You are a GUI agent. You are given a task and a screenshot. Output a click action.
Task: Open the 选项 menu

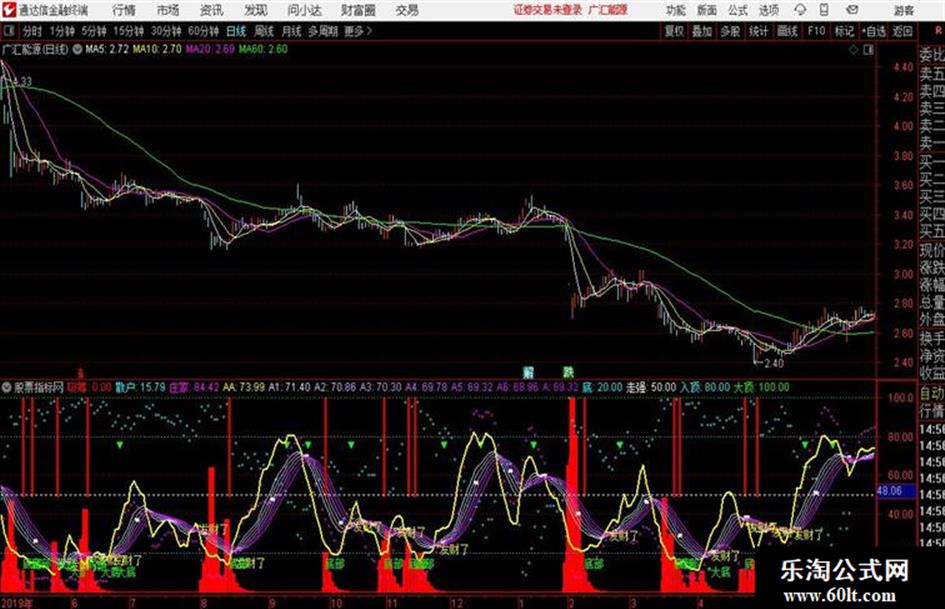[768, 10]
